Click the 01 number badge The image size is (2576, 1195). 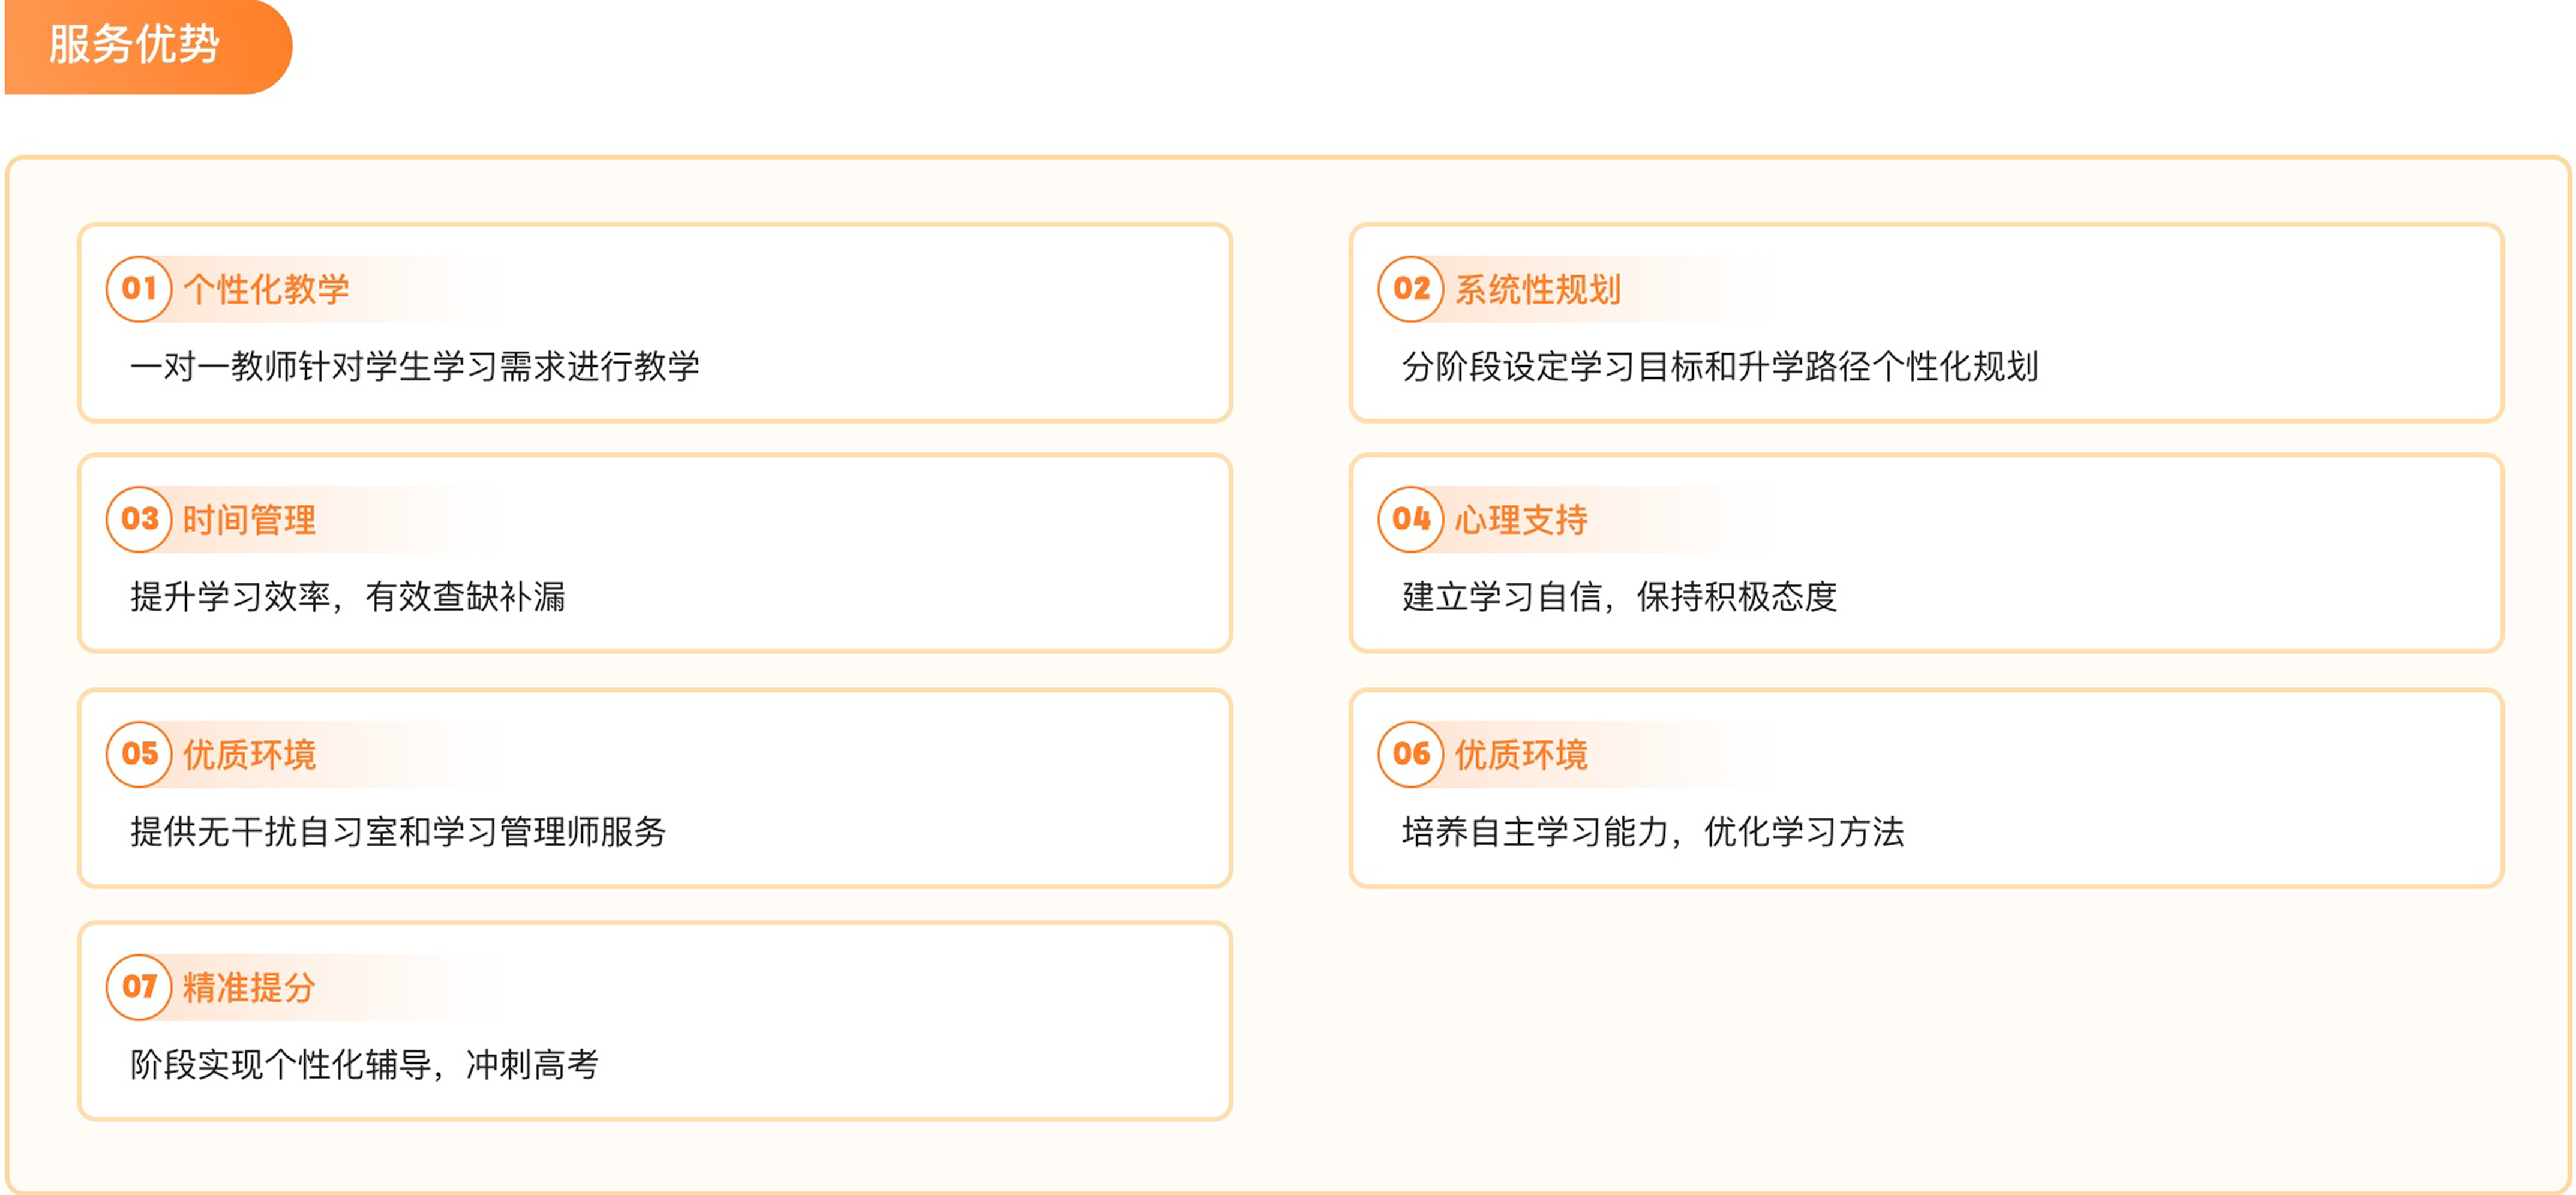(x=139, y=289)
